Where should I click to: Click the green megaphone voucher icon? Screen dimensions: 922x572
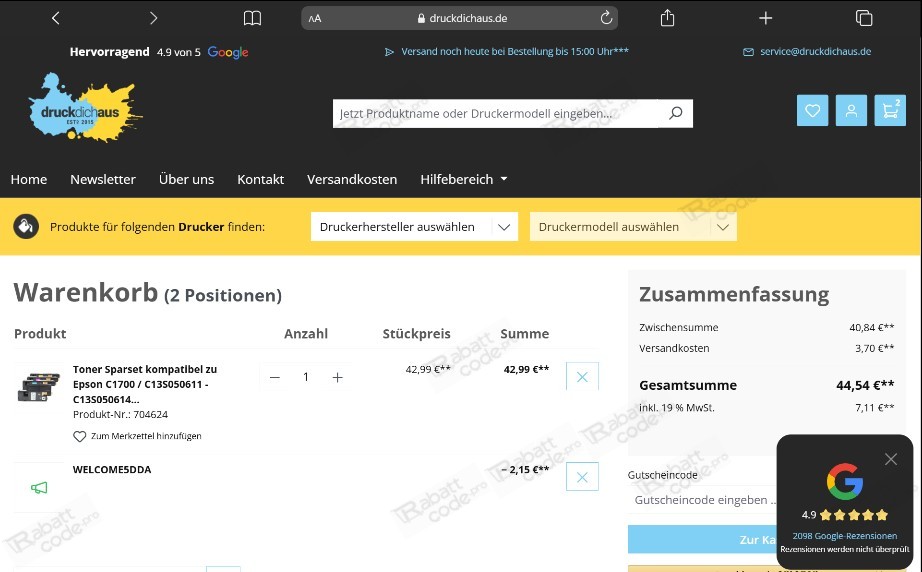pyautogui.click(x=39, y=487)
